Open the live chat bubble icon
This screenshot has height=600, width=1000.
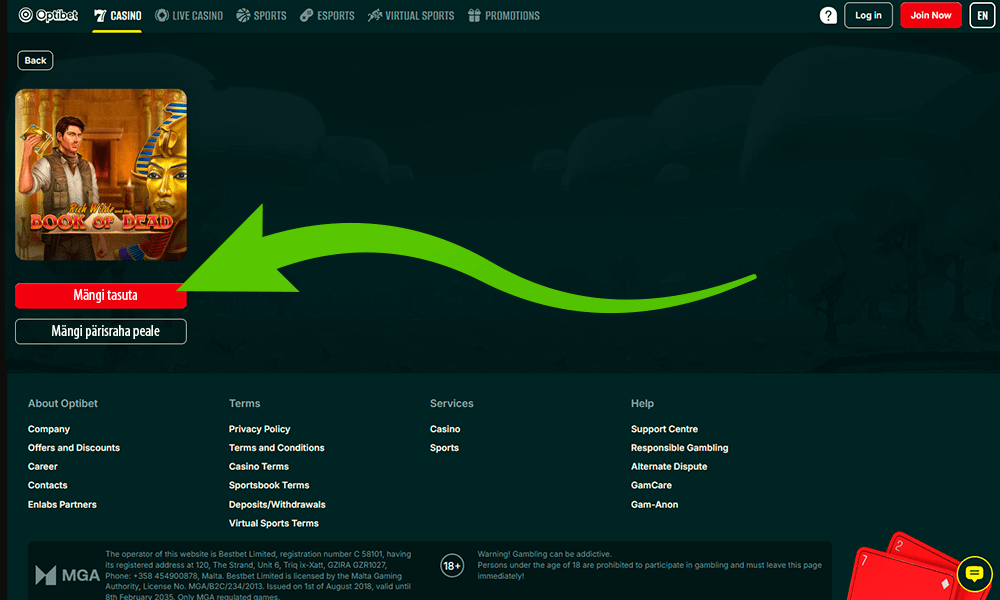973,574
